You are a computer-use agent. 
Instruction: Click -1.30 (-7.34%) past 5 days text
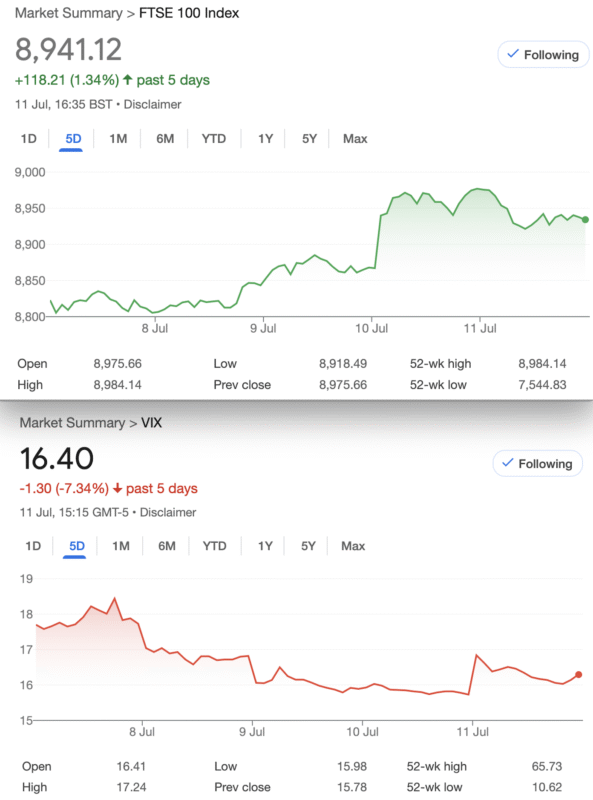(109, 488)
